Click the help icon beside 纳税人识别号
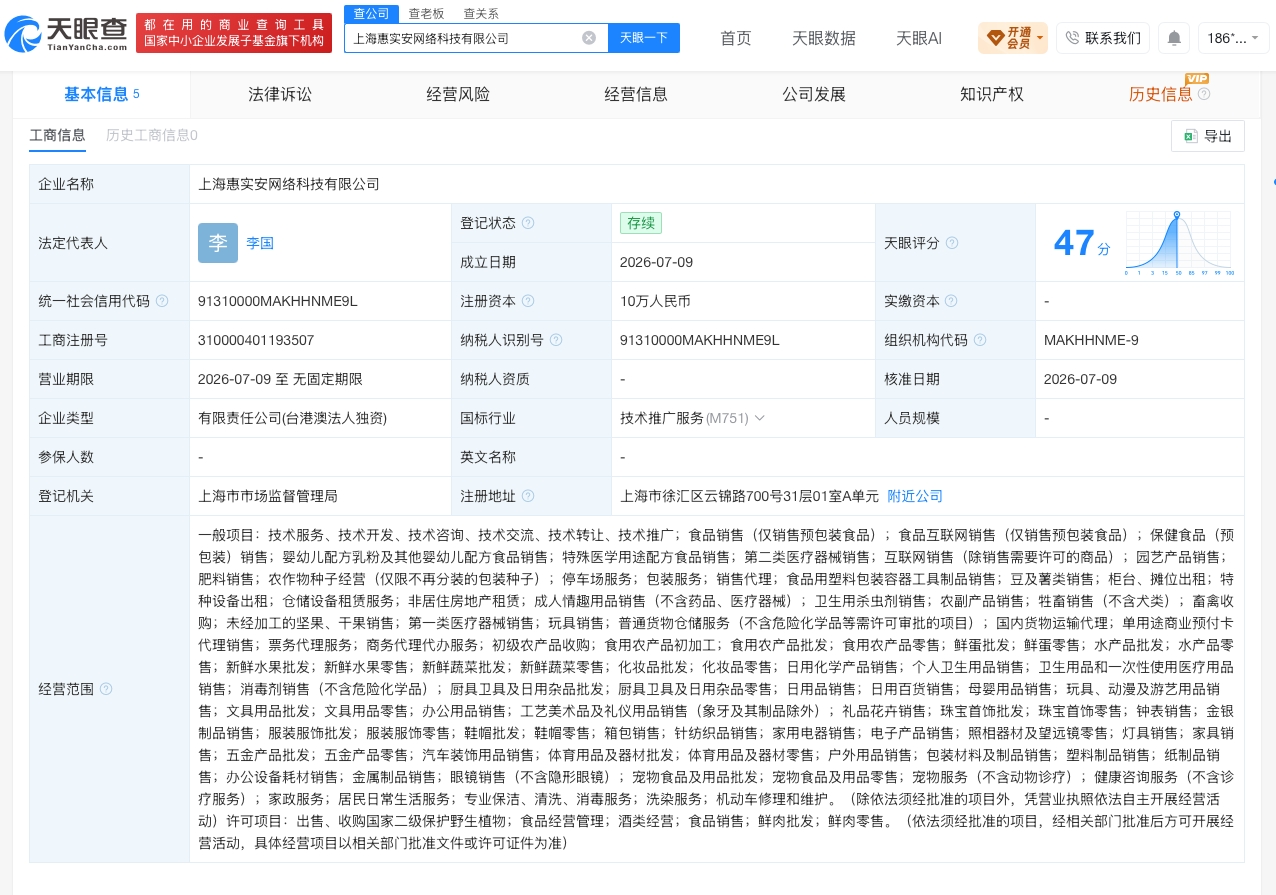Image resolution: width=1276 pixels, height=895 pixels. (x=556, y=340)
